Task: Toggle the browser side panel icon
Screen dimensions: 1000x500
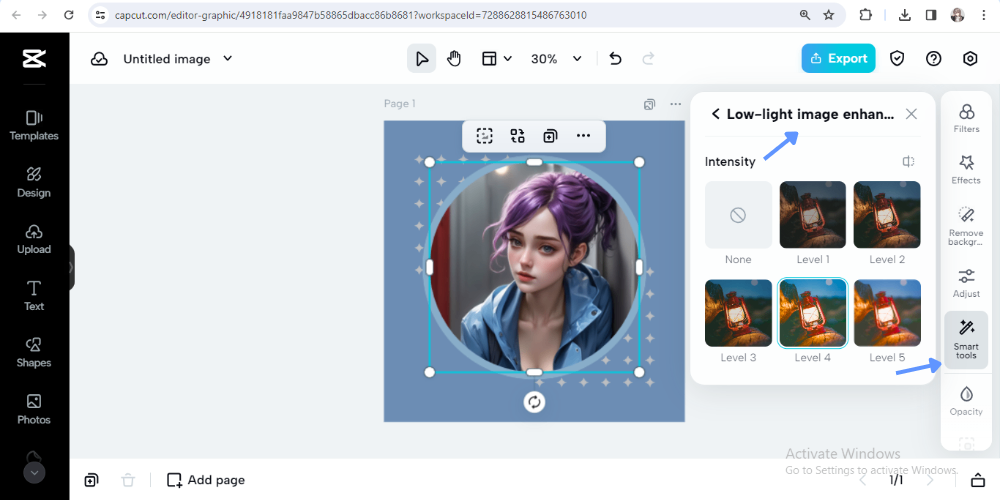Action: (930, 15)
